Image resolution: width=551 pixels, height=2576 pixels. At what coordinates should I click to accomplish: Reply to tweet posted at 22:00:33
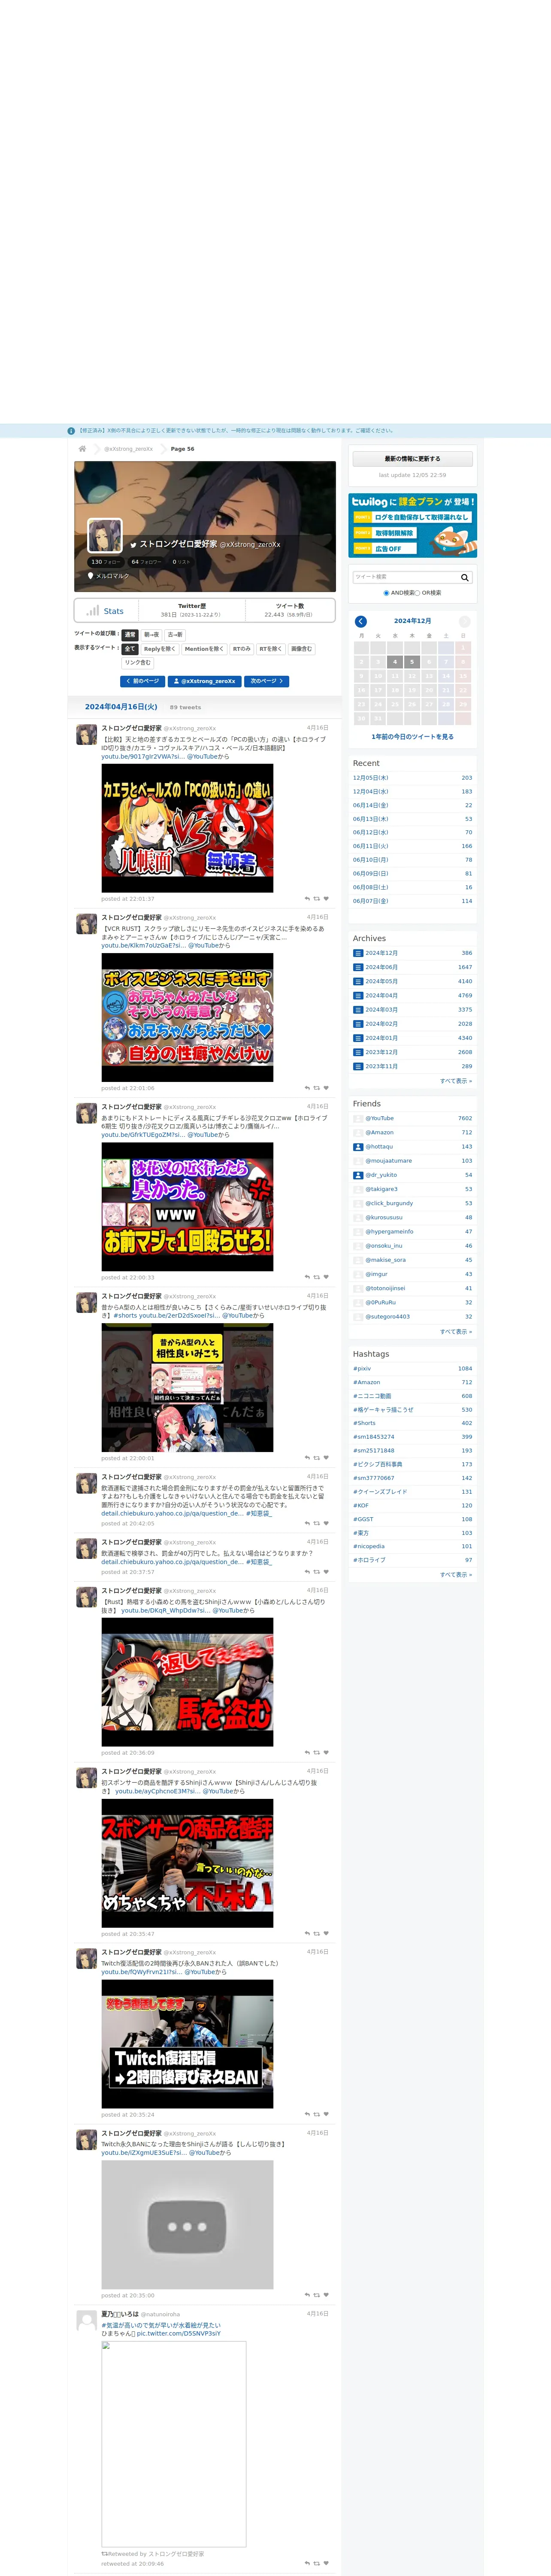pos(307,1277)
